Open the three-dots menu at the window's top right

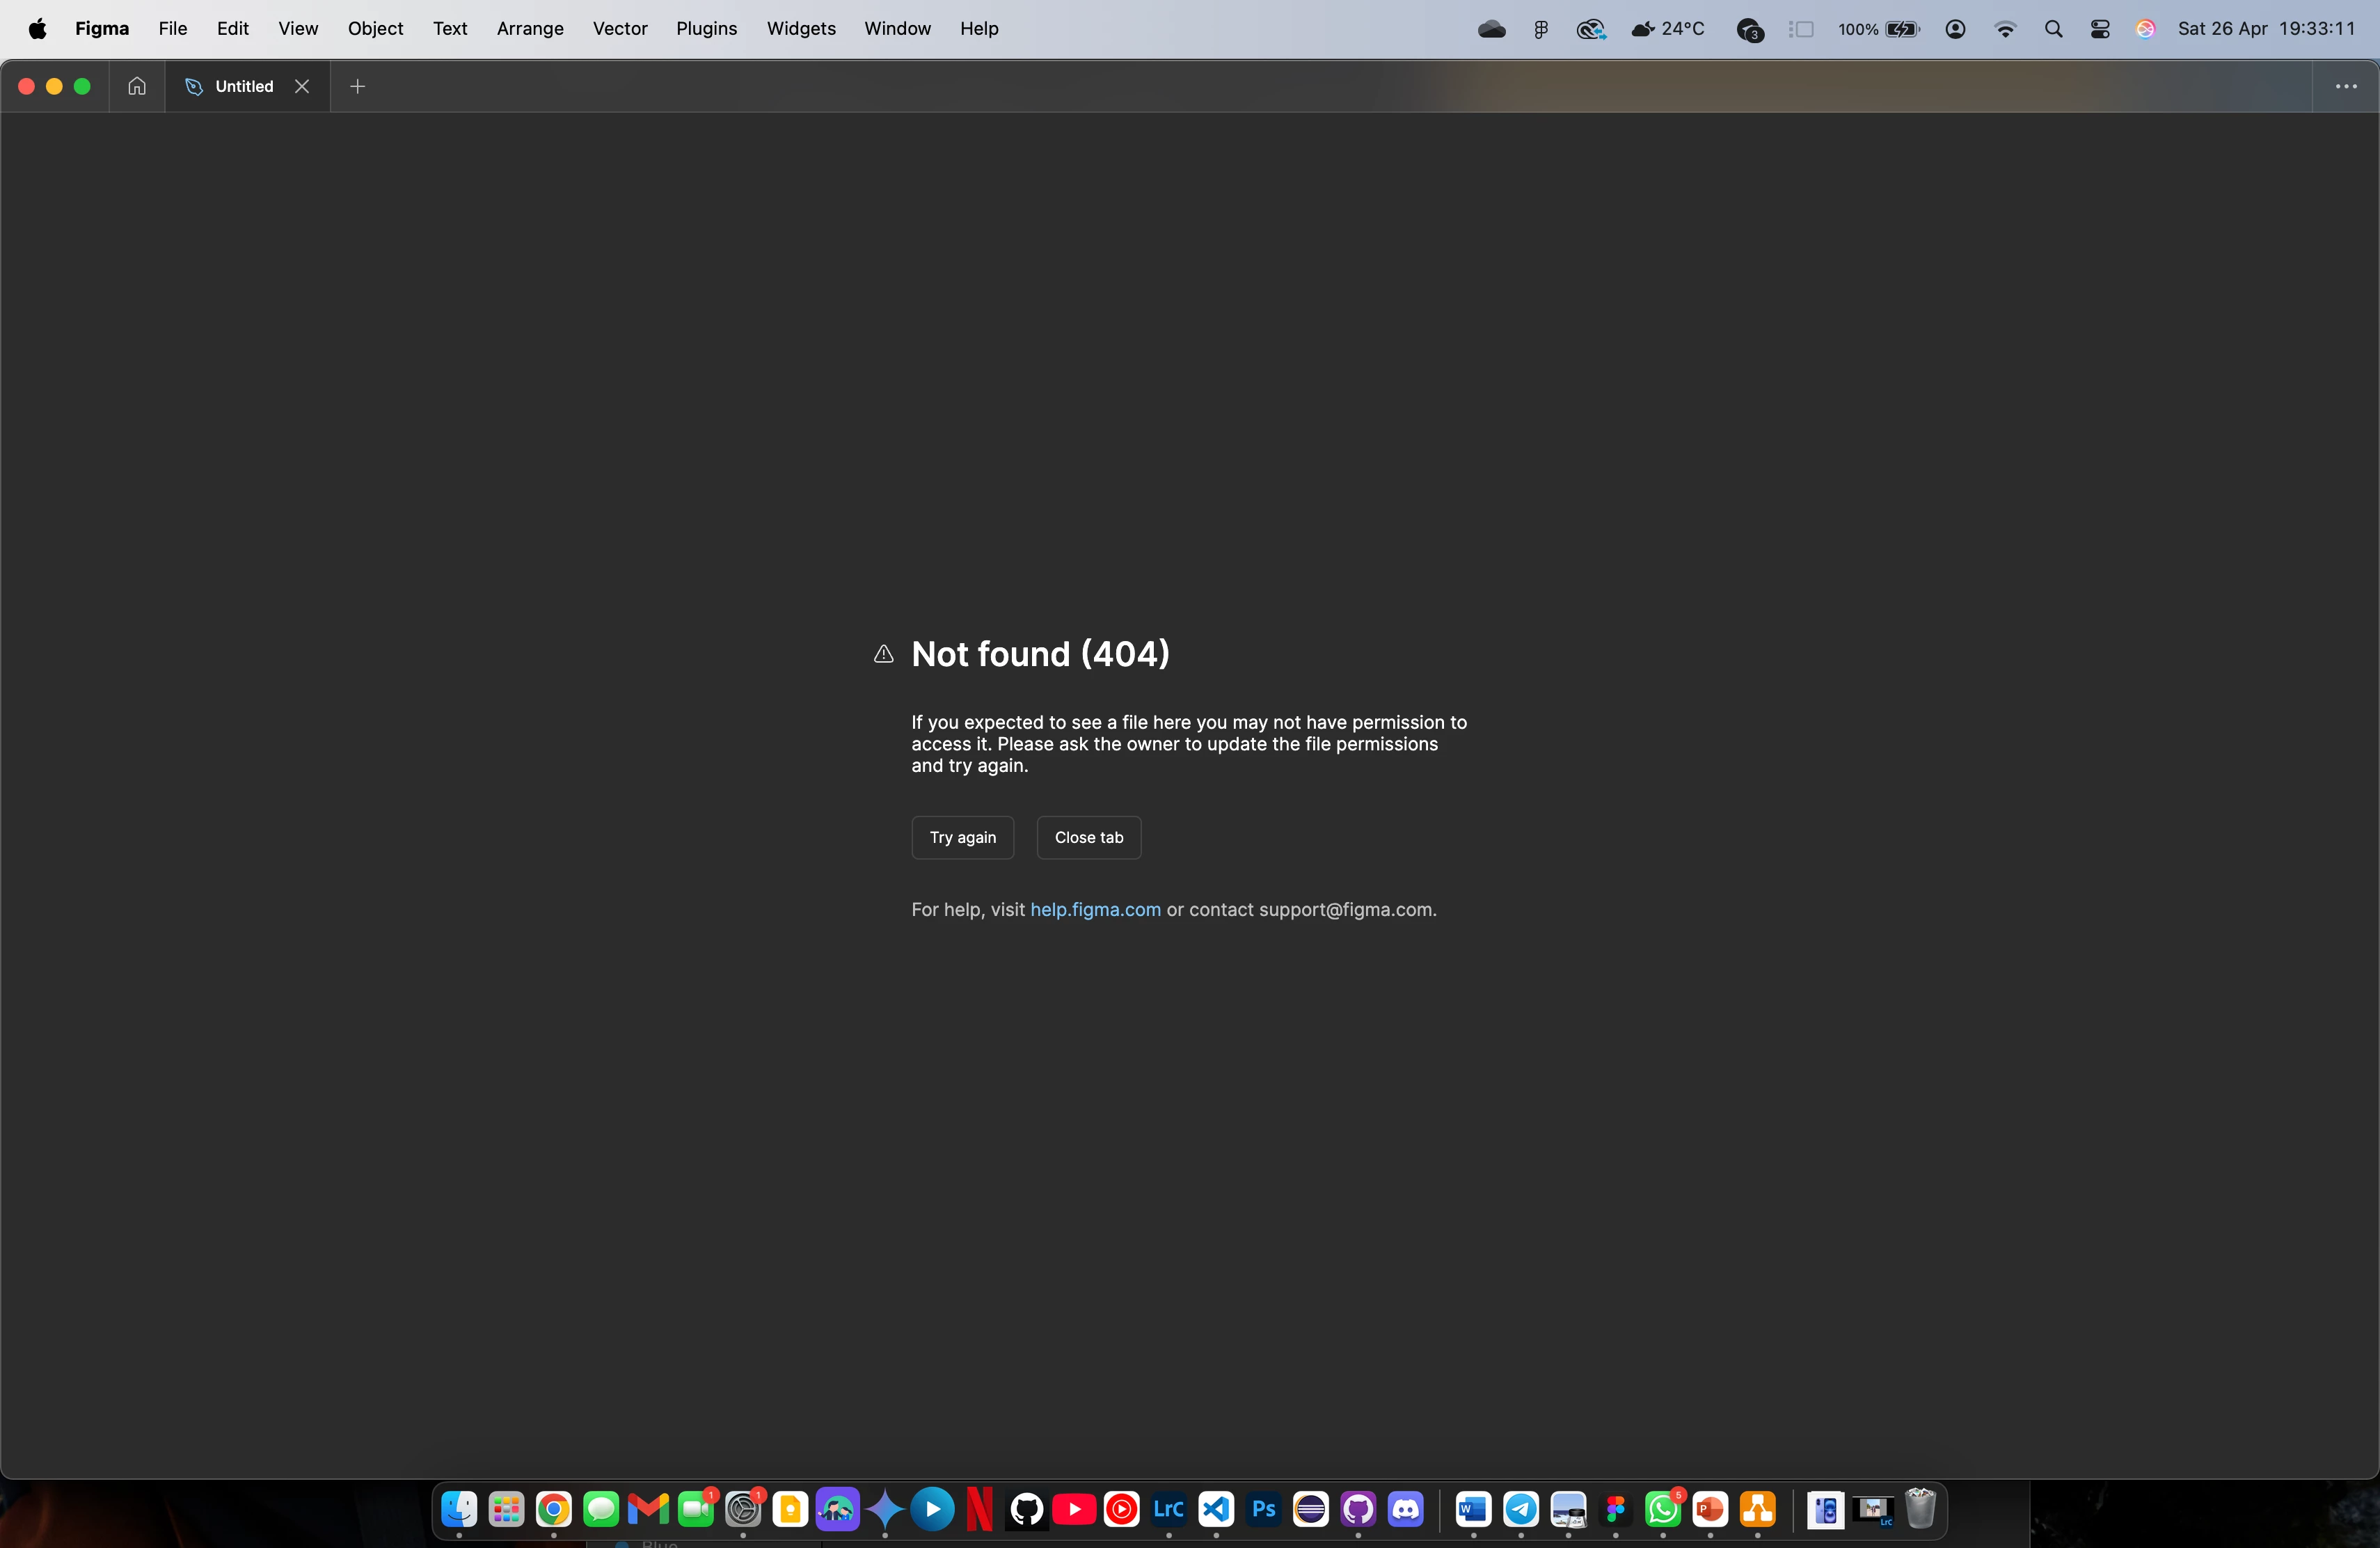2346,86
